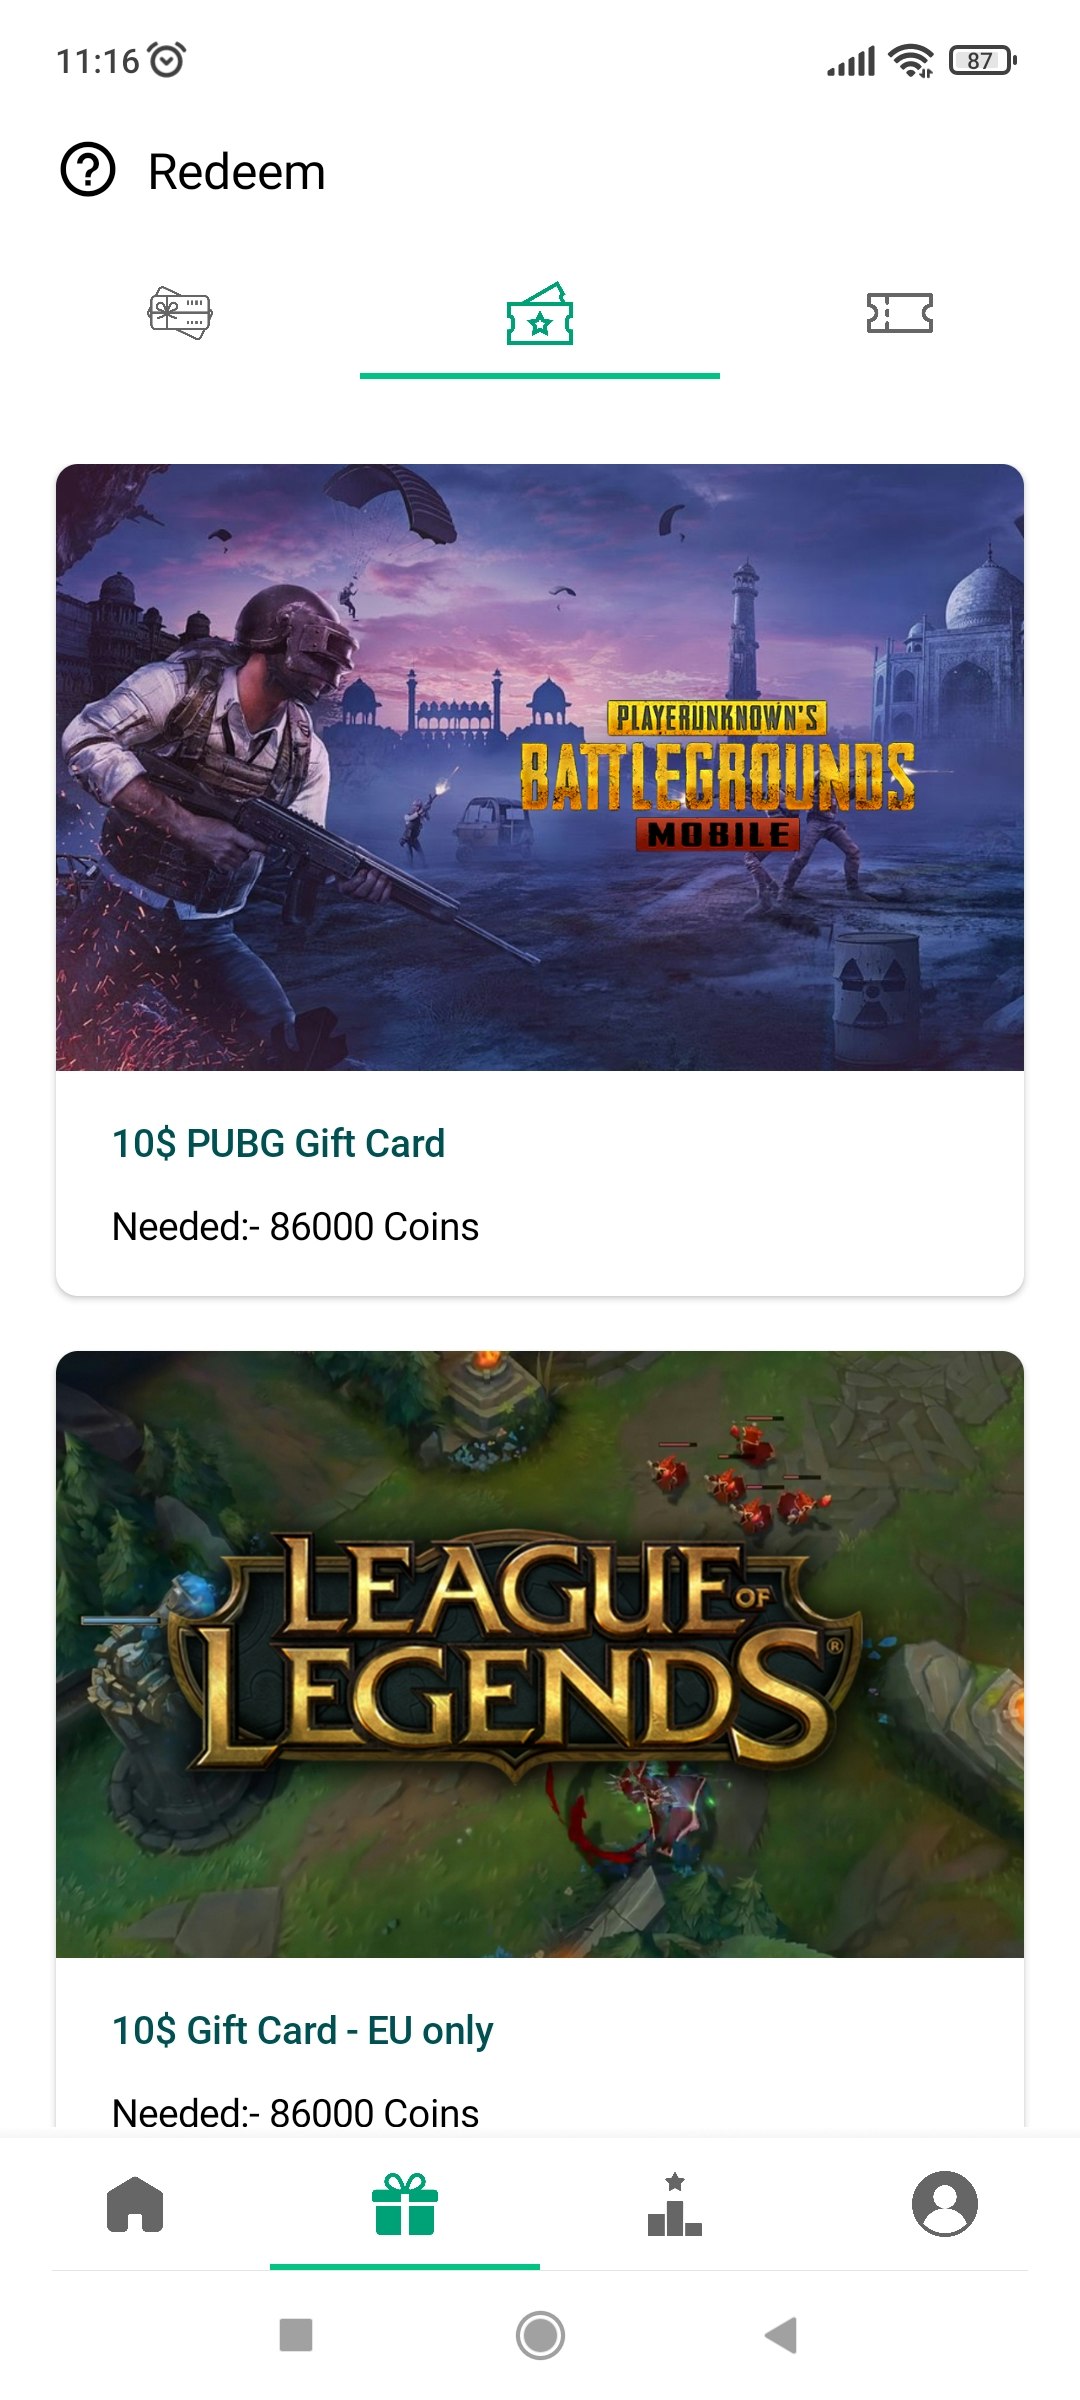Open the profile avatar icon
The height and width of the screenshot is (2400, 1080).
pos(945,2204)
